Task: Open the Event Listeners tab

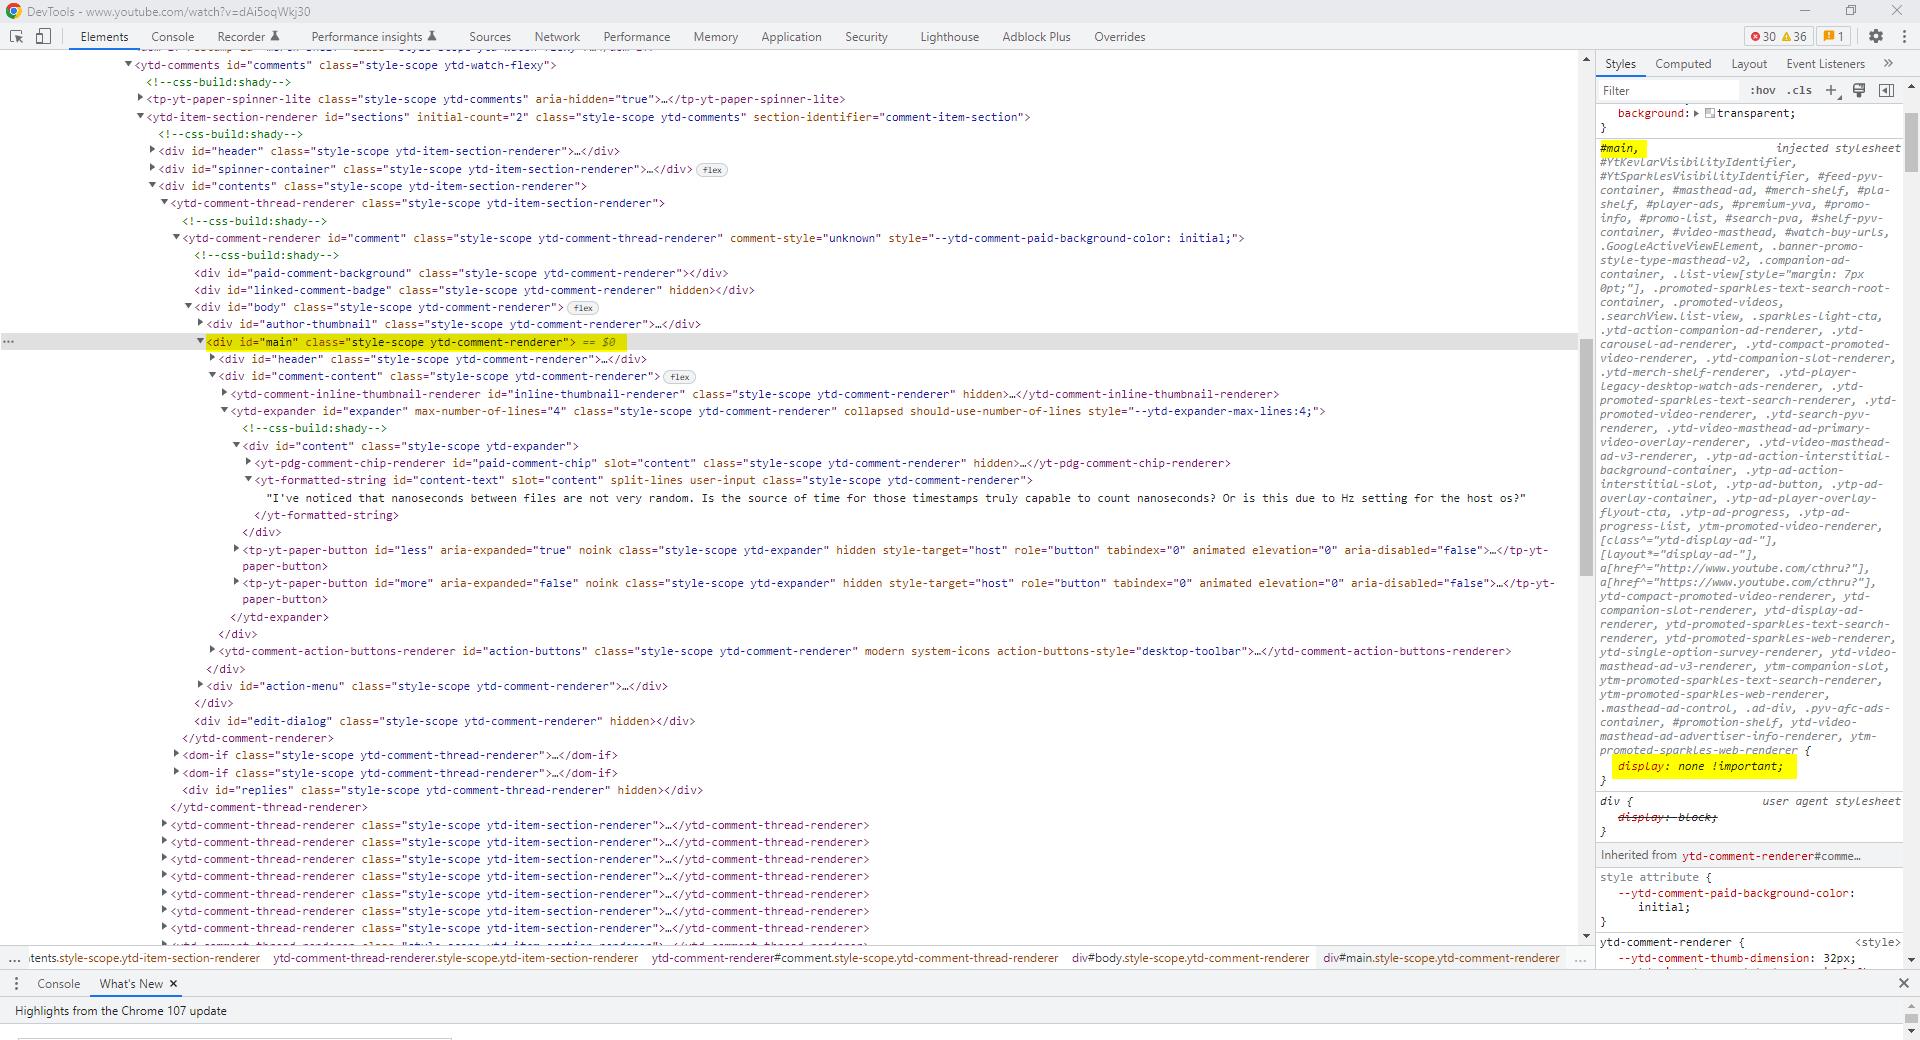Action: pyautogui.click(x=1825, y=64)
